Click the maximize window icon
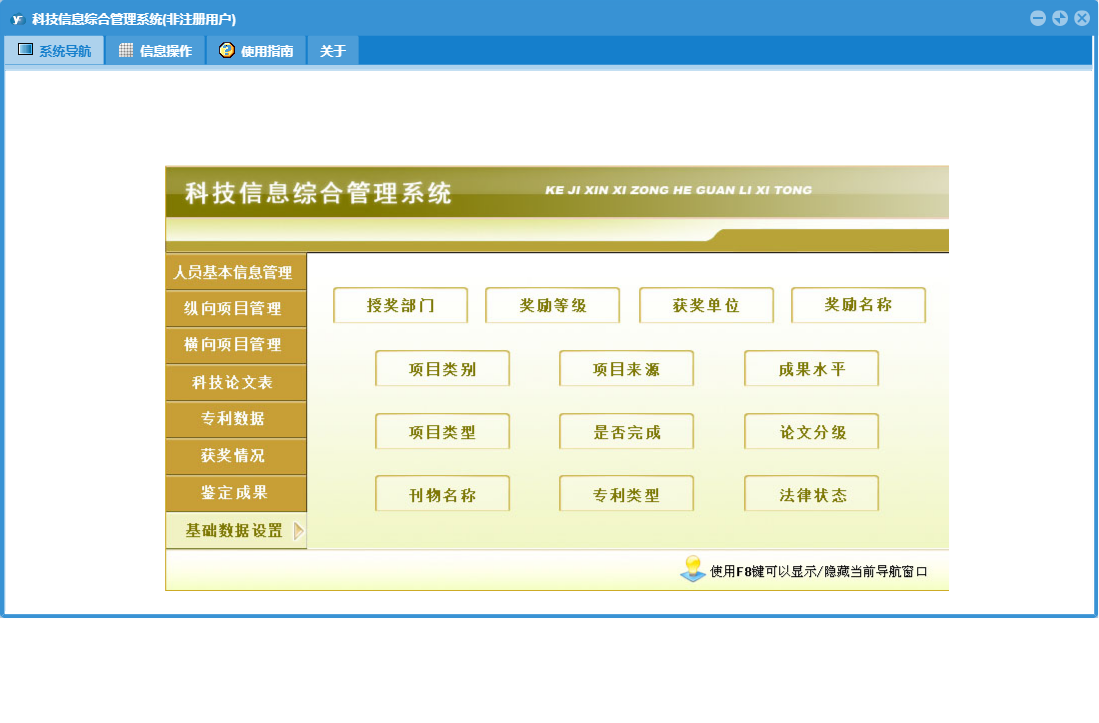 (1060, 18)
